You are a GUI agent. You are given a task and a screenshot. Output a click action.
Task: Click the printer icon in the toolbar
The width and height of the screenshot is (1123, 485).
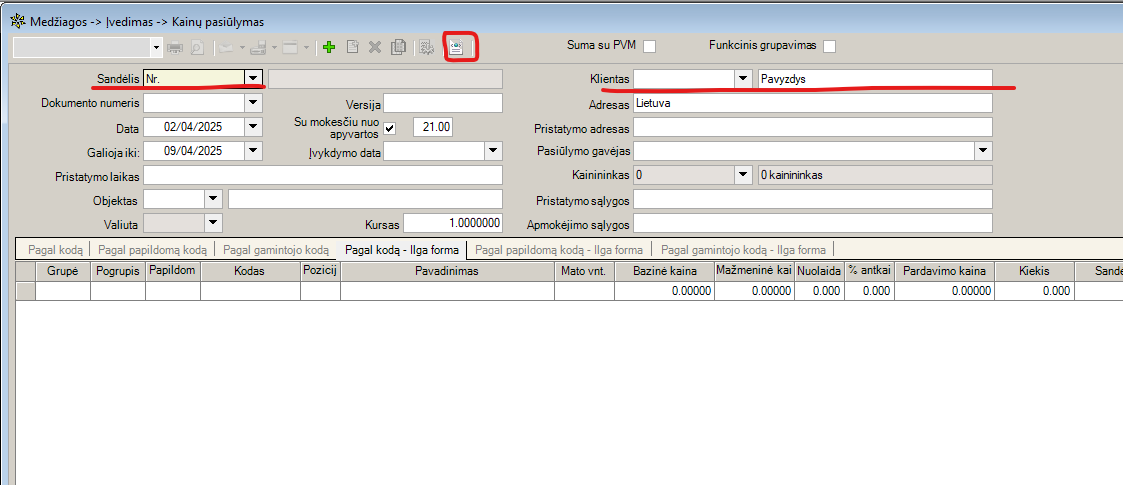point(176,47)
